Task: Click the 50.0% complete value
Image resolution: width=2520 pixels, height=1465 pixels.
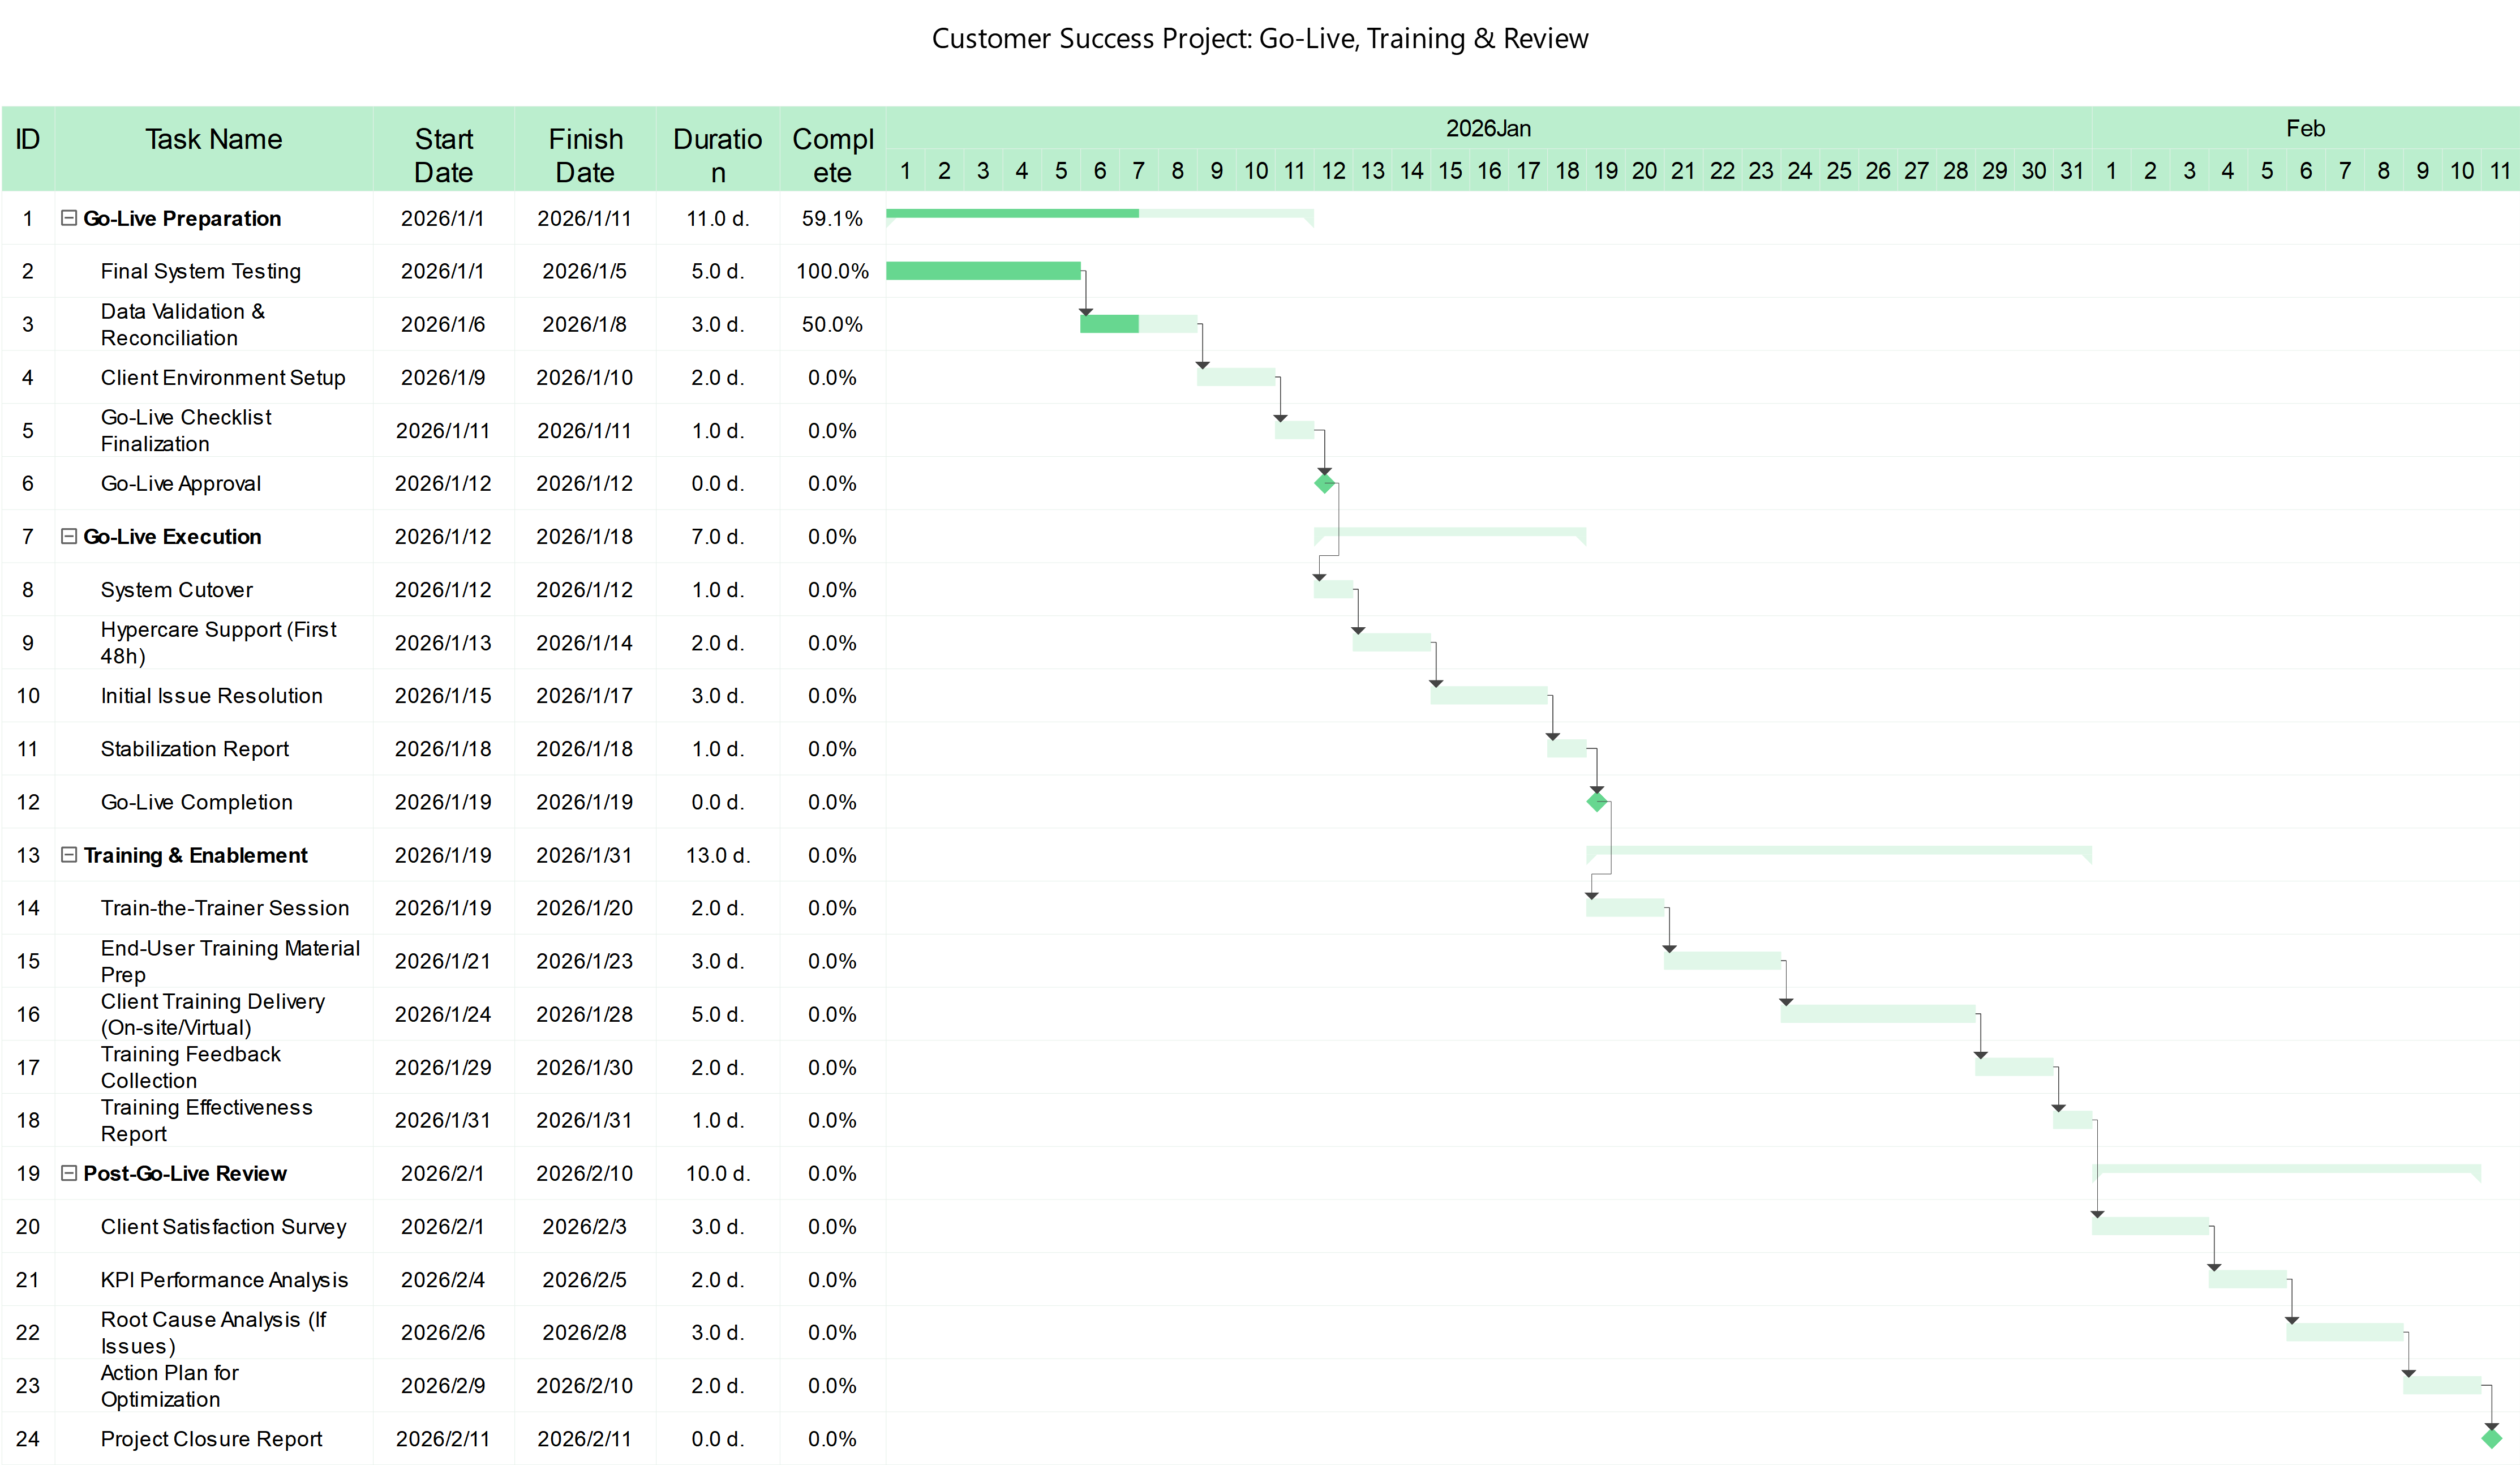Action: coord(832,324)
